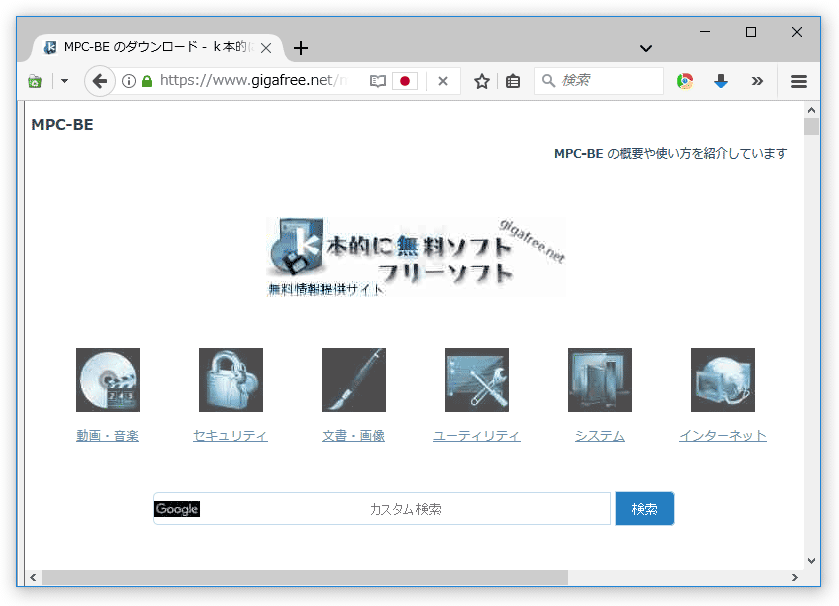This screenshot has width=839, height=606.
Task: Click the horizontal scrollbar right arrow
Action: [795, 577]
